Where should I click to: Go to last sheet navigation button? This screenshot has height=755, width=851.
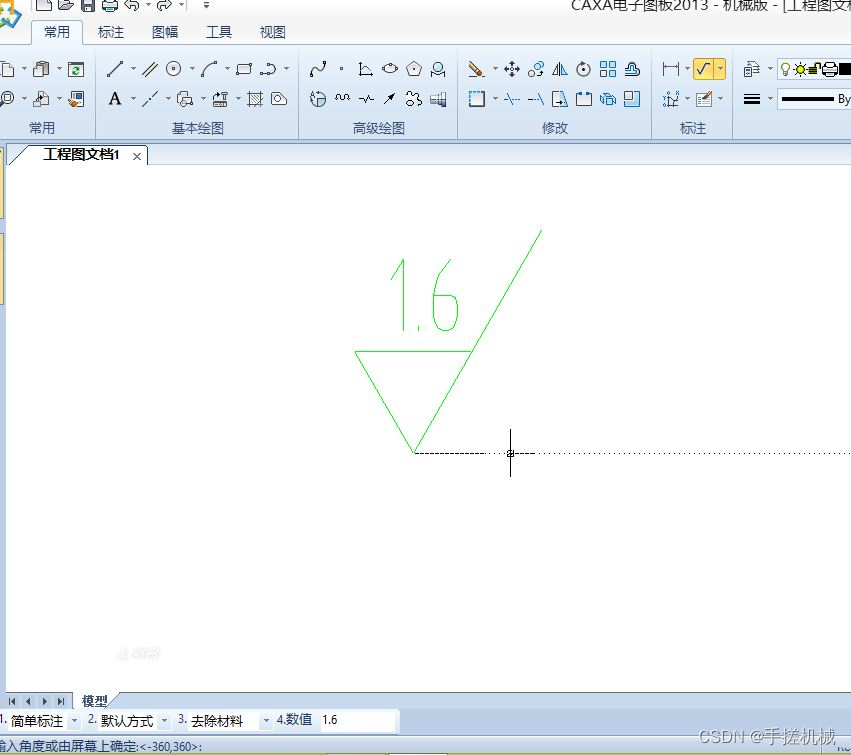click(61, 701)
